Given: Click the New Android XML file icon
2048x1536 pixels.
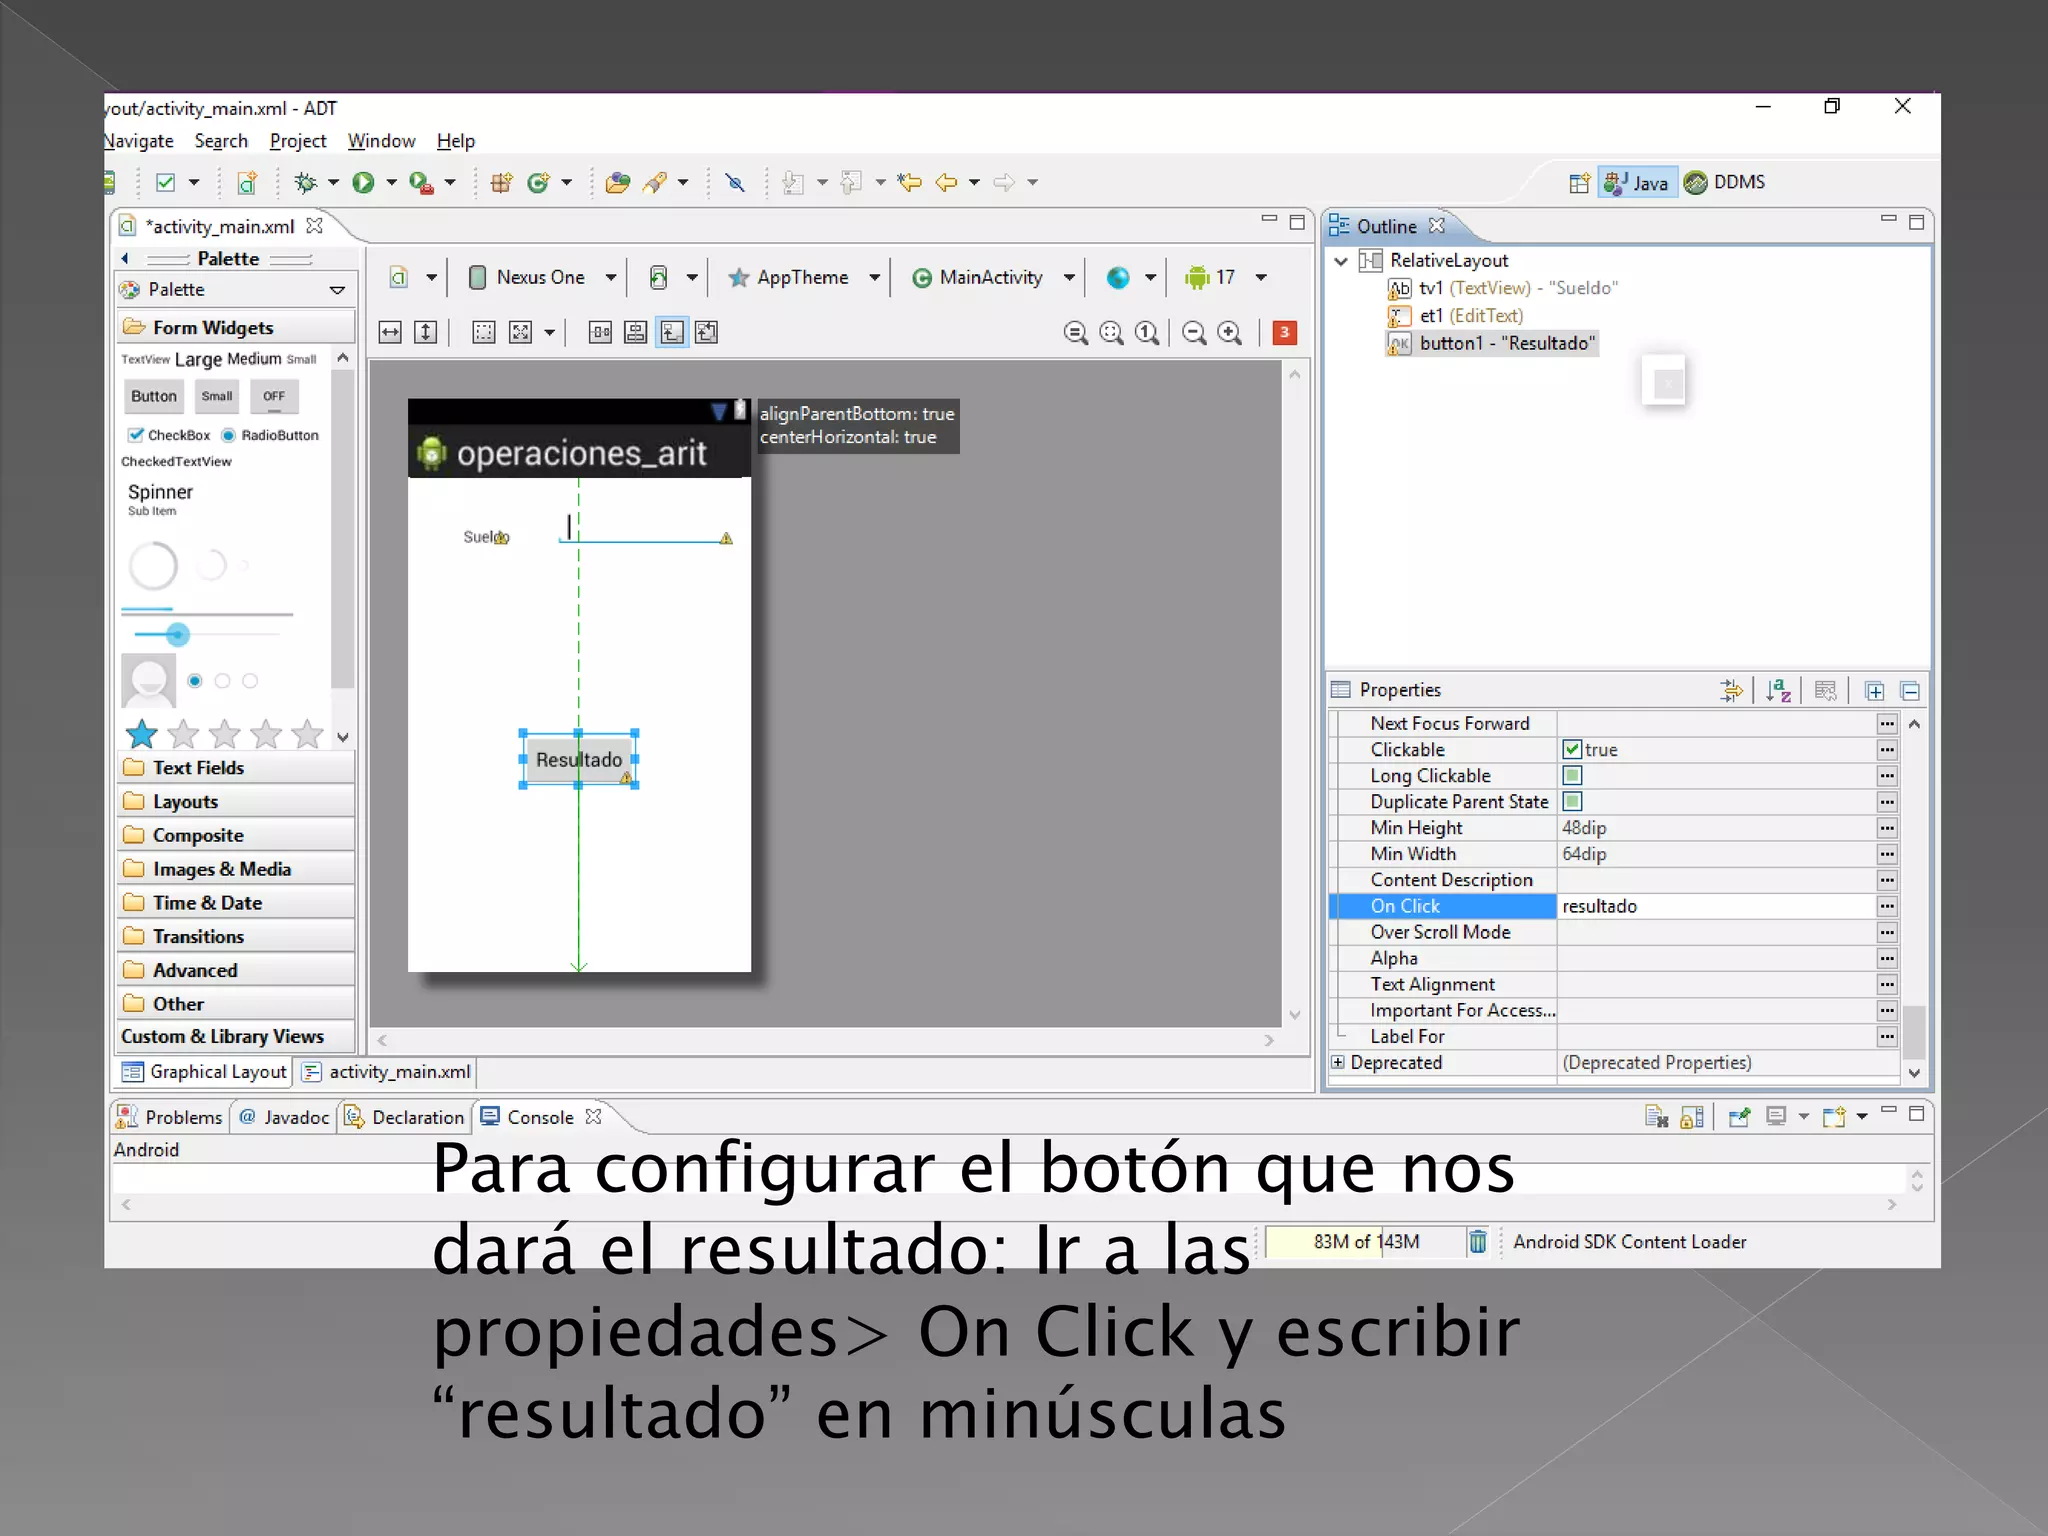Looking at the screenshot, I should click(x=247, y=182).
